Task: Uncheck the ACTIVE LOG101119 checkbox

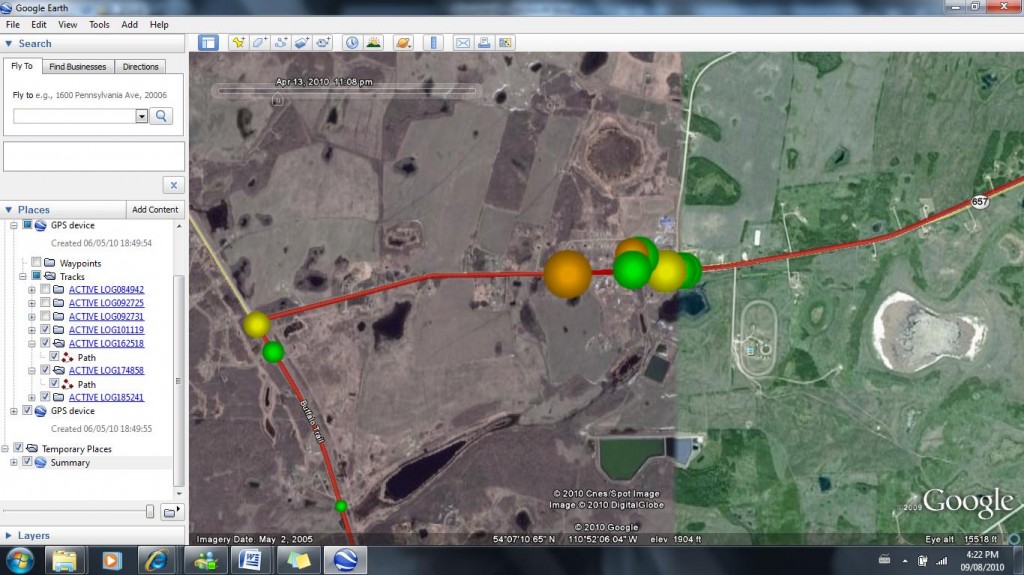Action: coord(45,329)
